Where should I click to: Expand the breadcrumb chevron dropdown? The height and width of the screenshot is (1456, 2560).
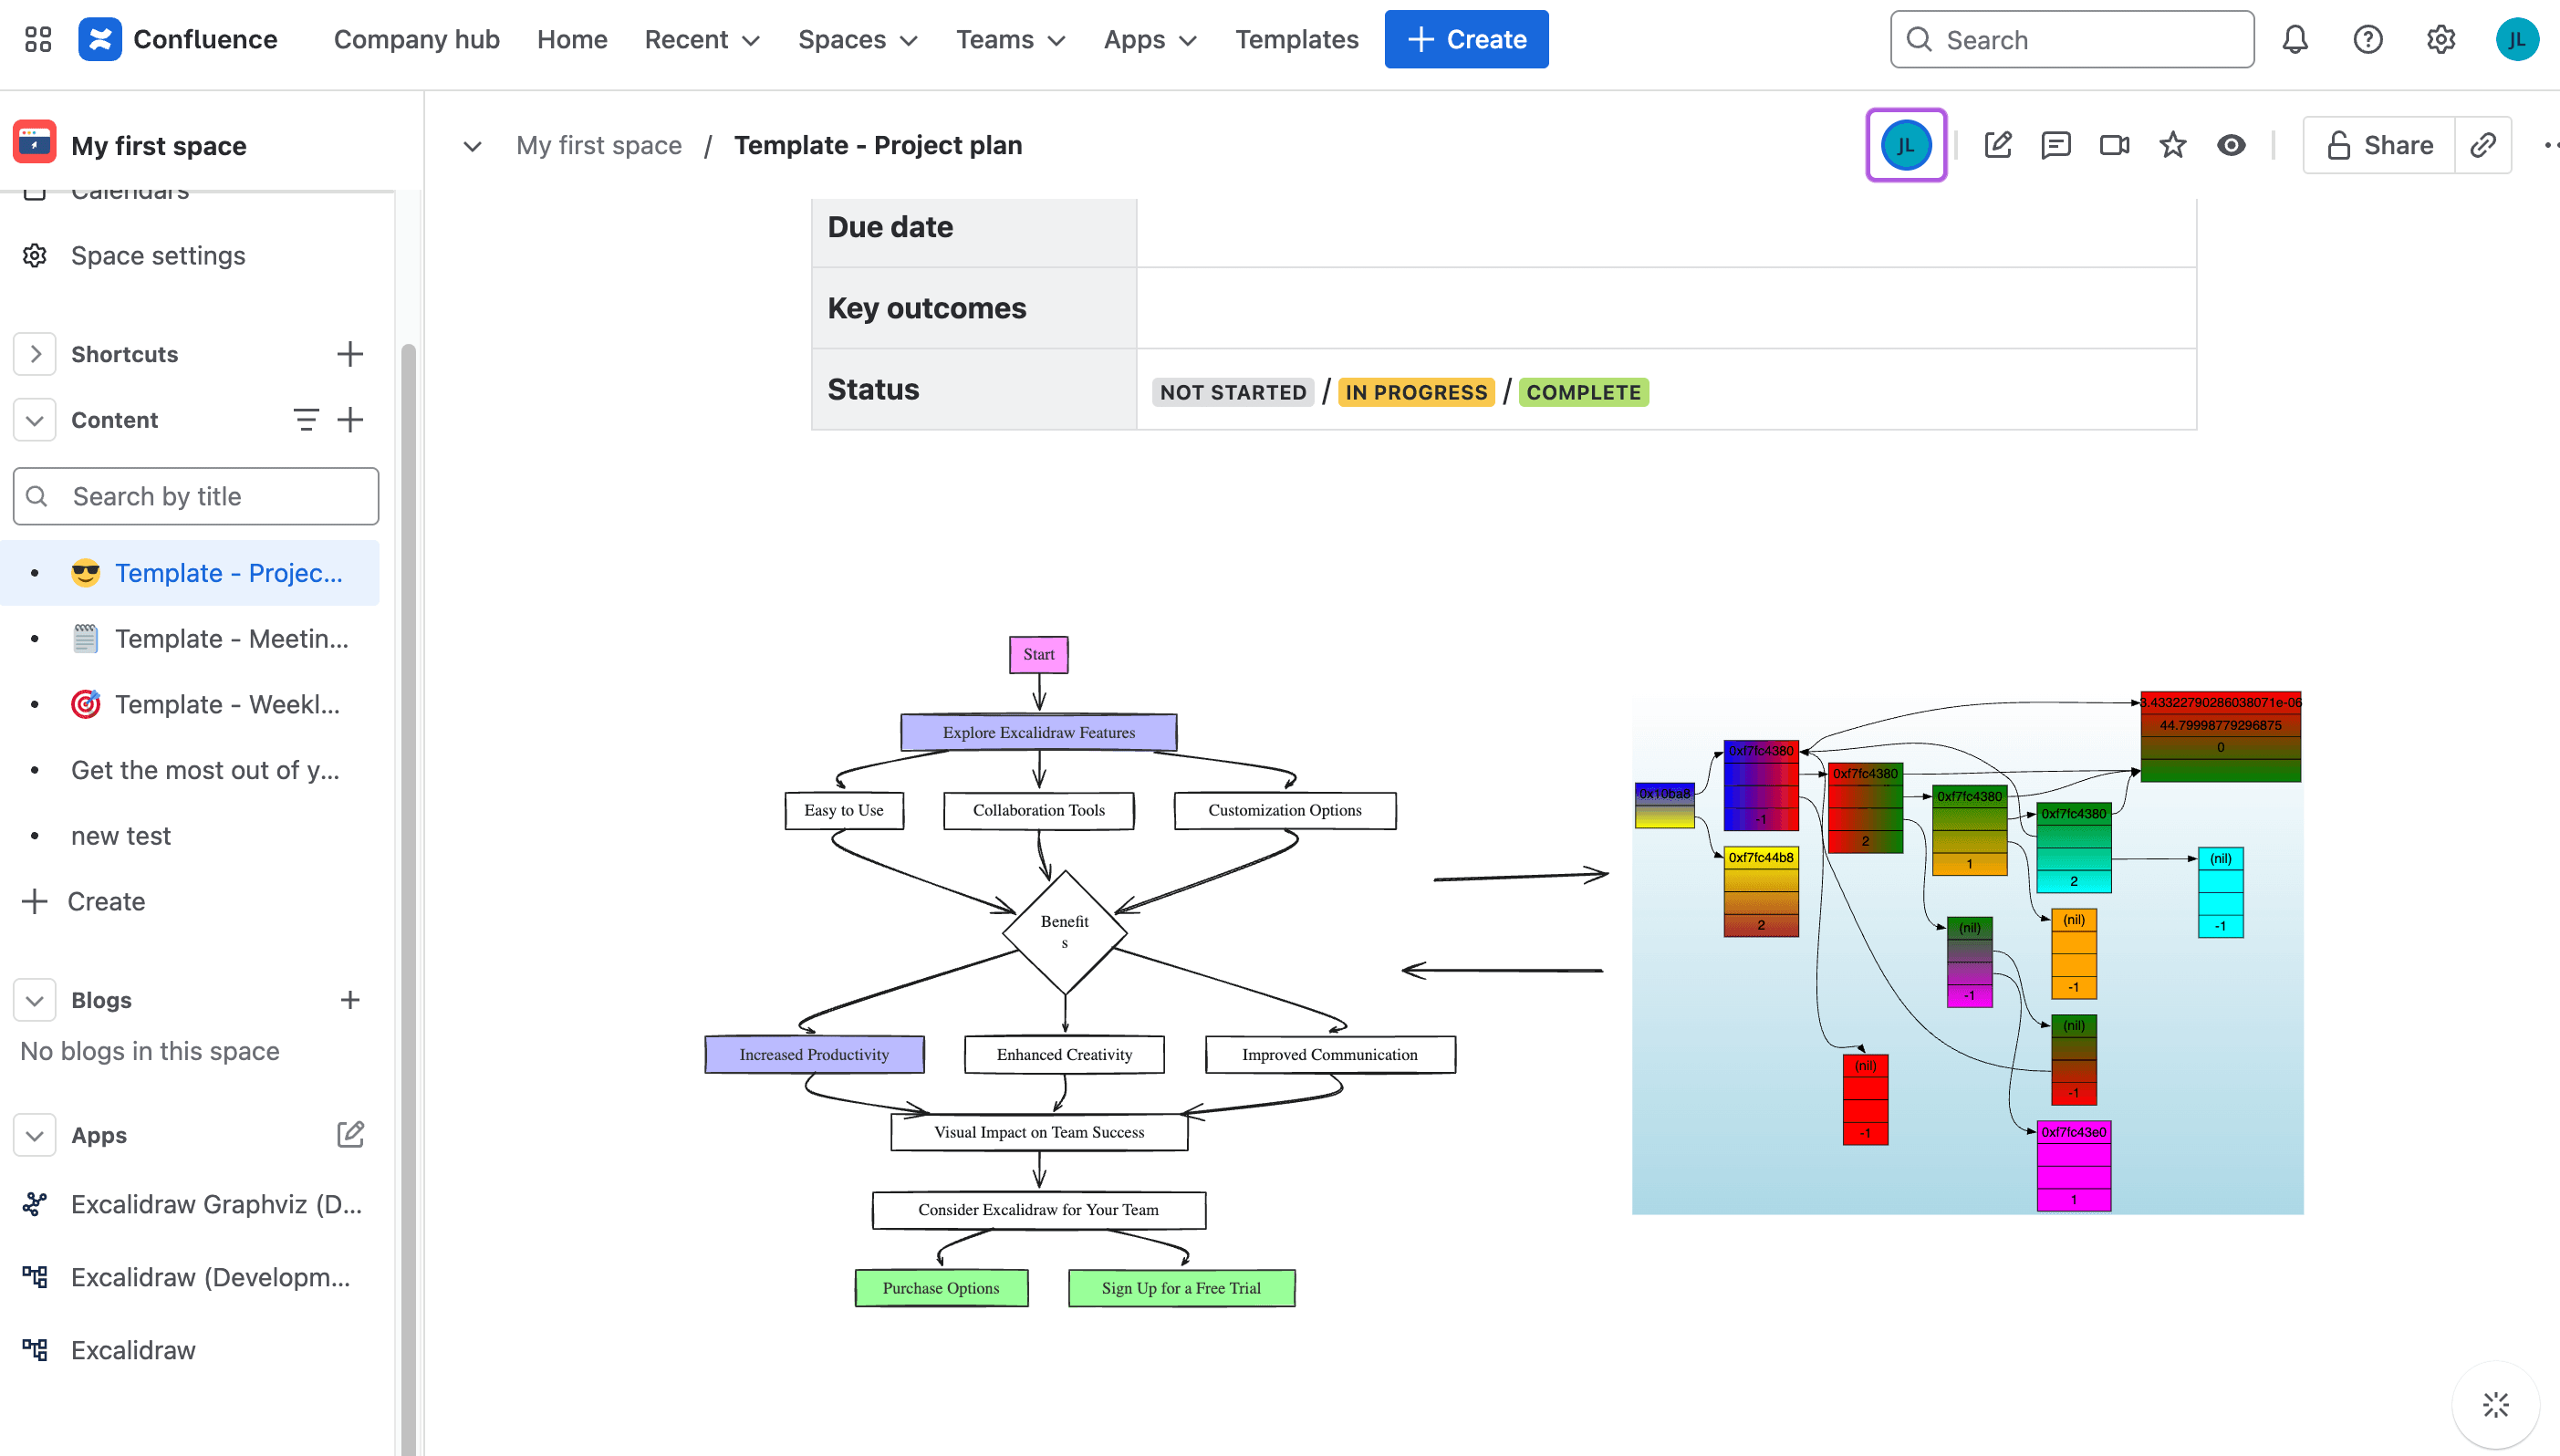(x=472, y=146)
